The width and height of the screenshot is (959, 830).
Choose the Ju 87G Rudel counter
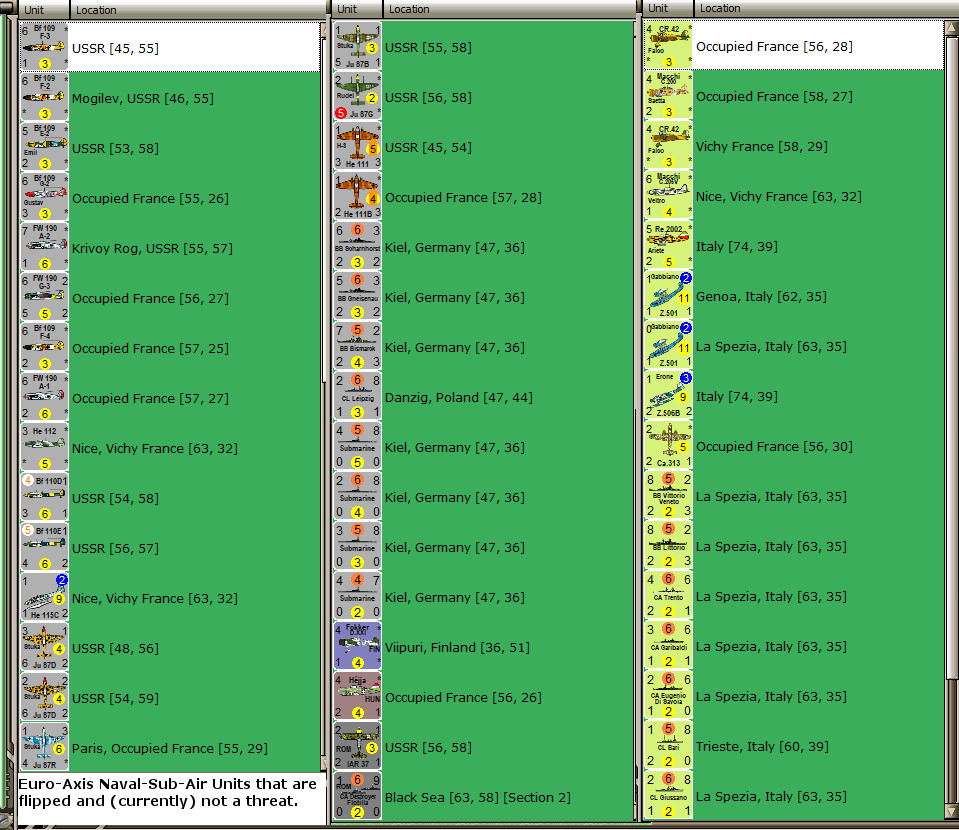(x=357, y=97)
